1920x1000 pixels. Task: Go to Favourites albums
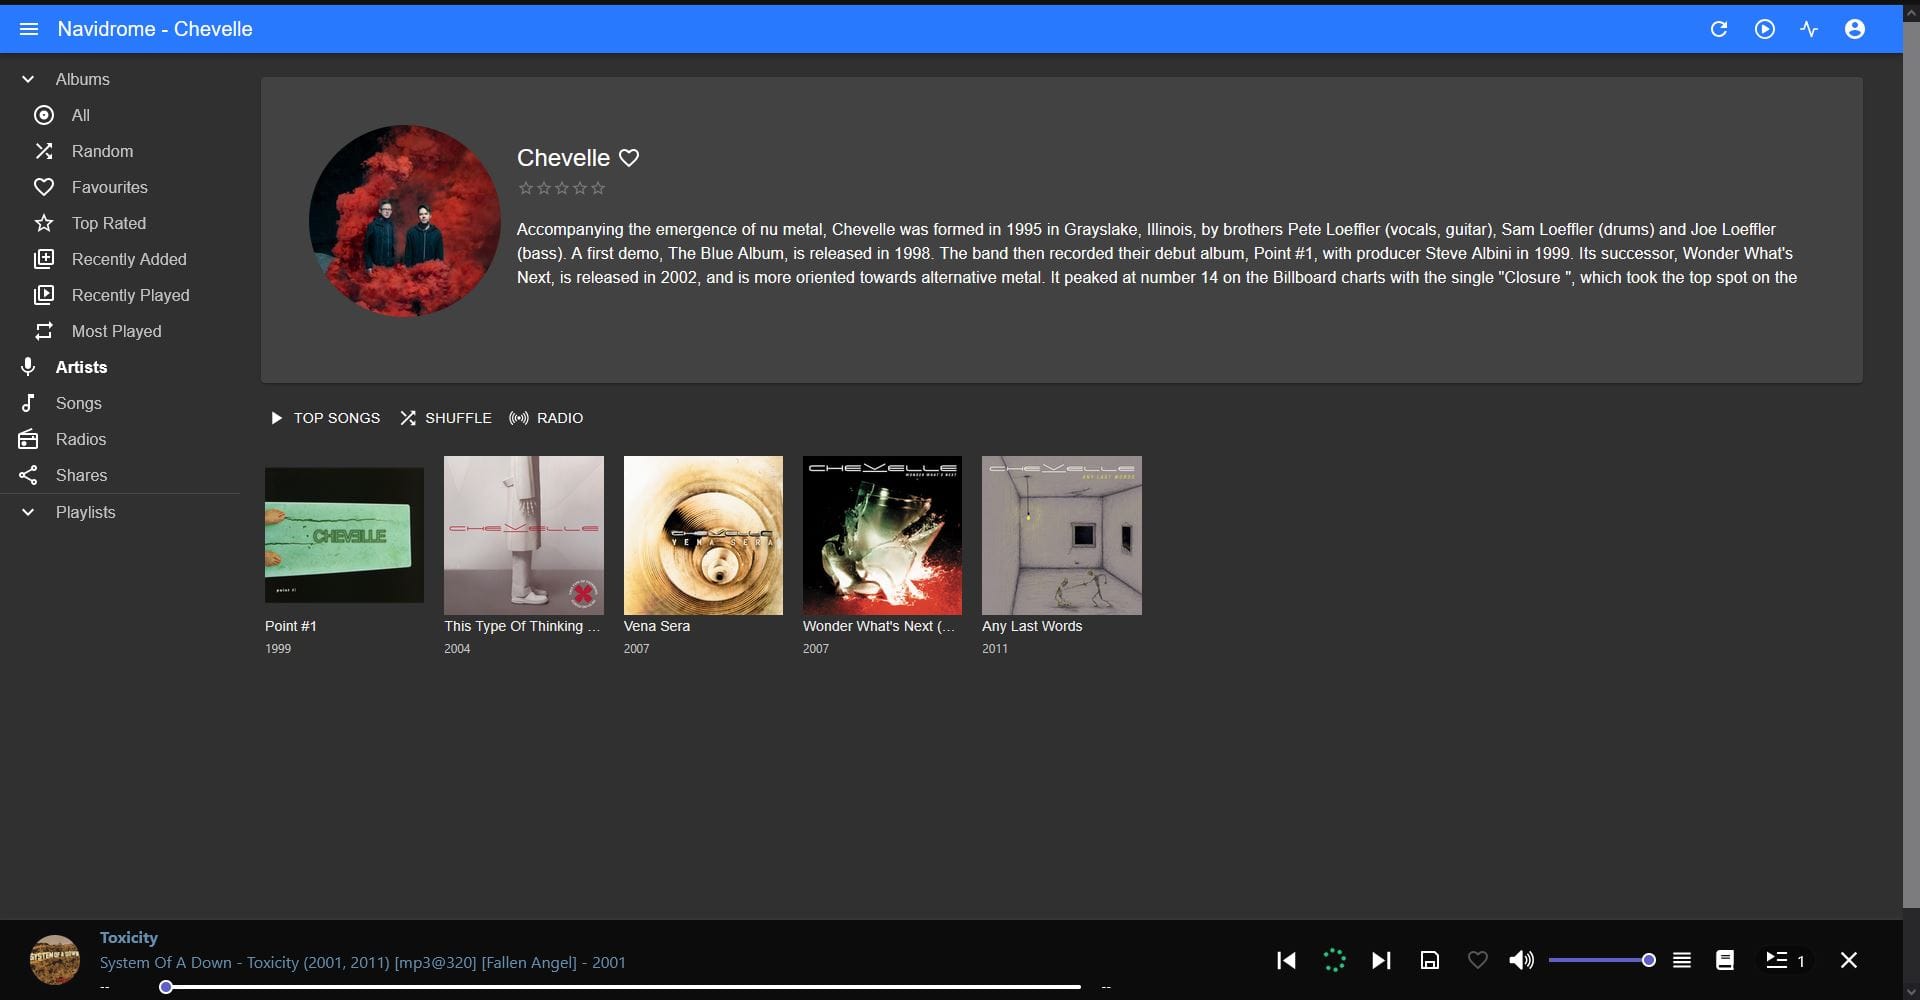120,187
